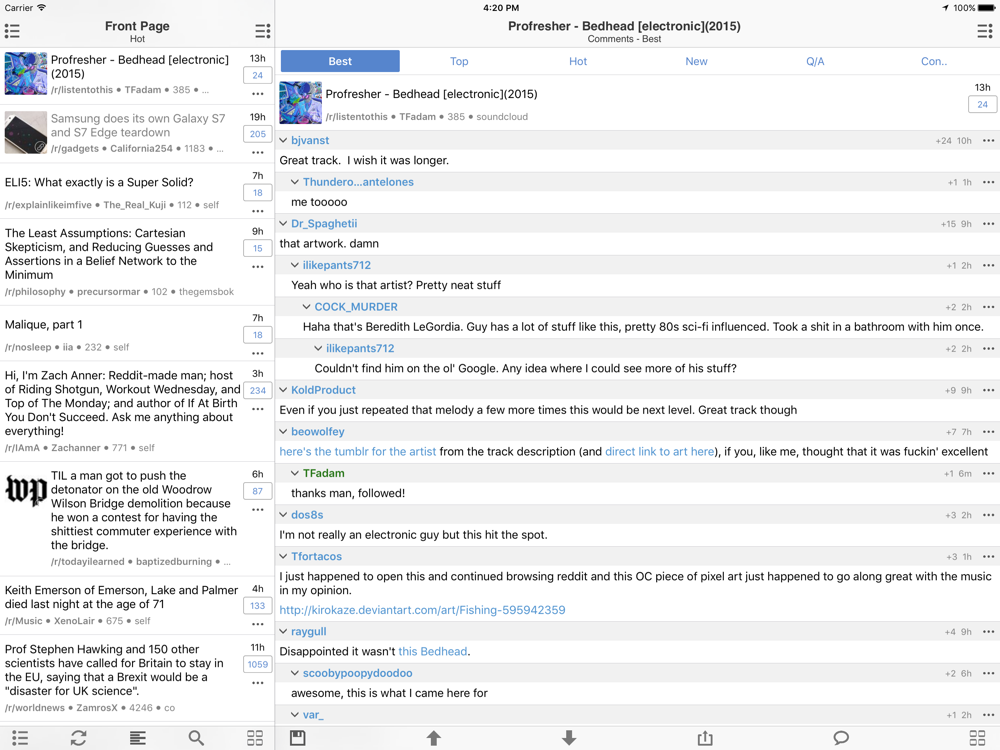Open more options for KoldProduct comment
Image resolution: width=1000 pixels, height=750 pixels.
(989, 390)
